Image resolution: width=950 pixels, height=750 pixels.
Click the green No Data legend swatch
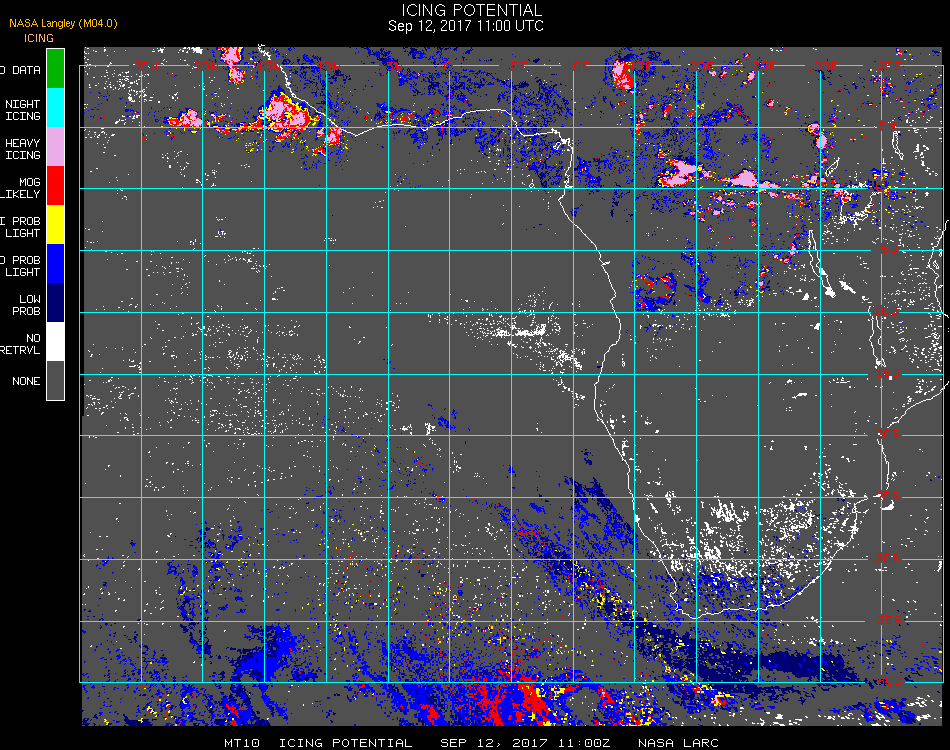coord(55,68)
